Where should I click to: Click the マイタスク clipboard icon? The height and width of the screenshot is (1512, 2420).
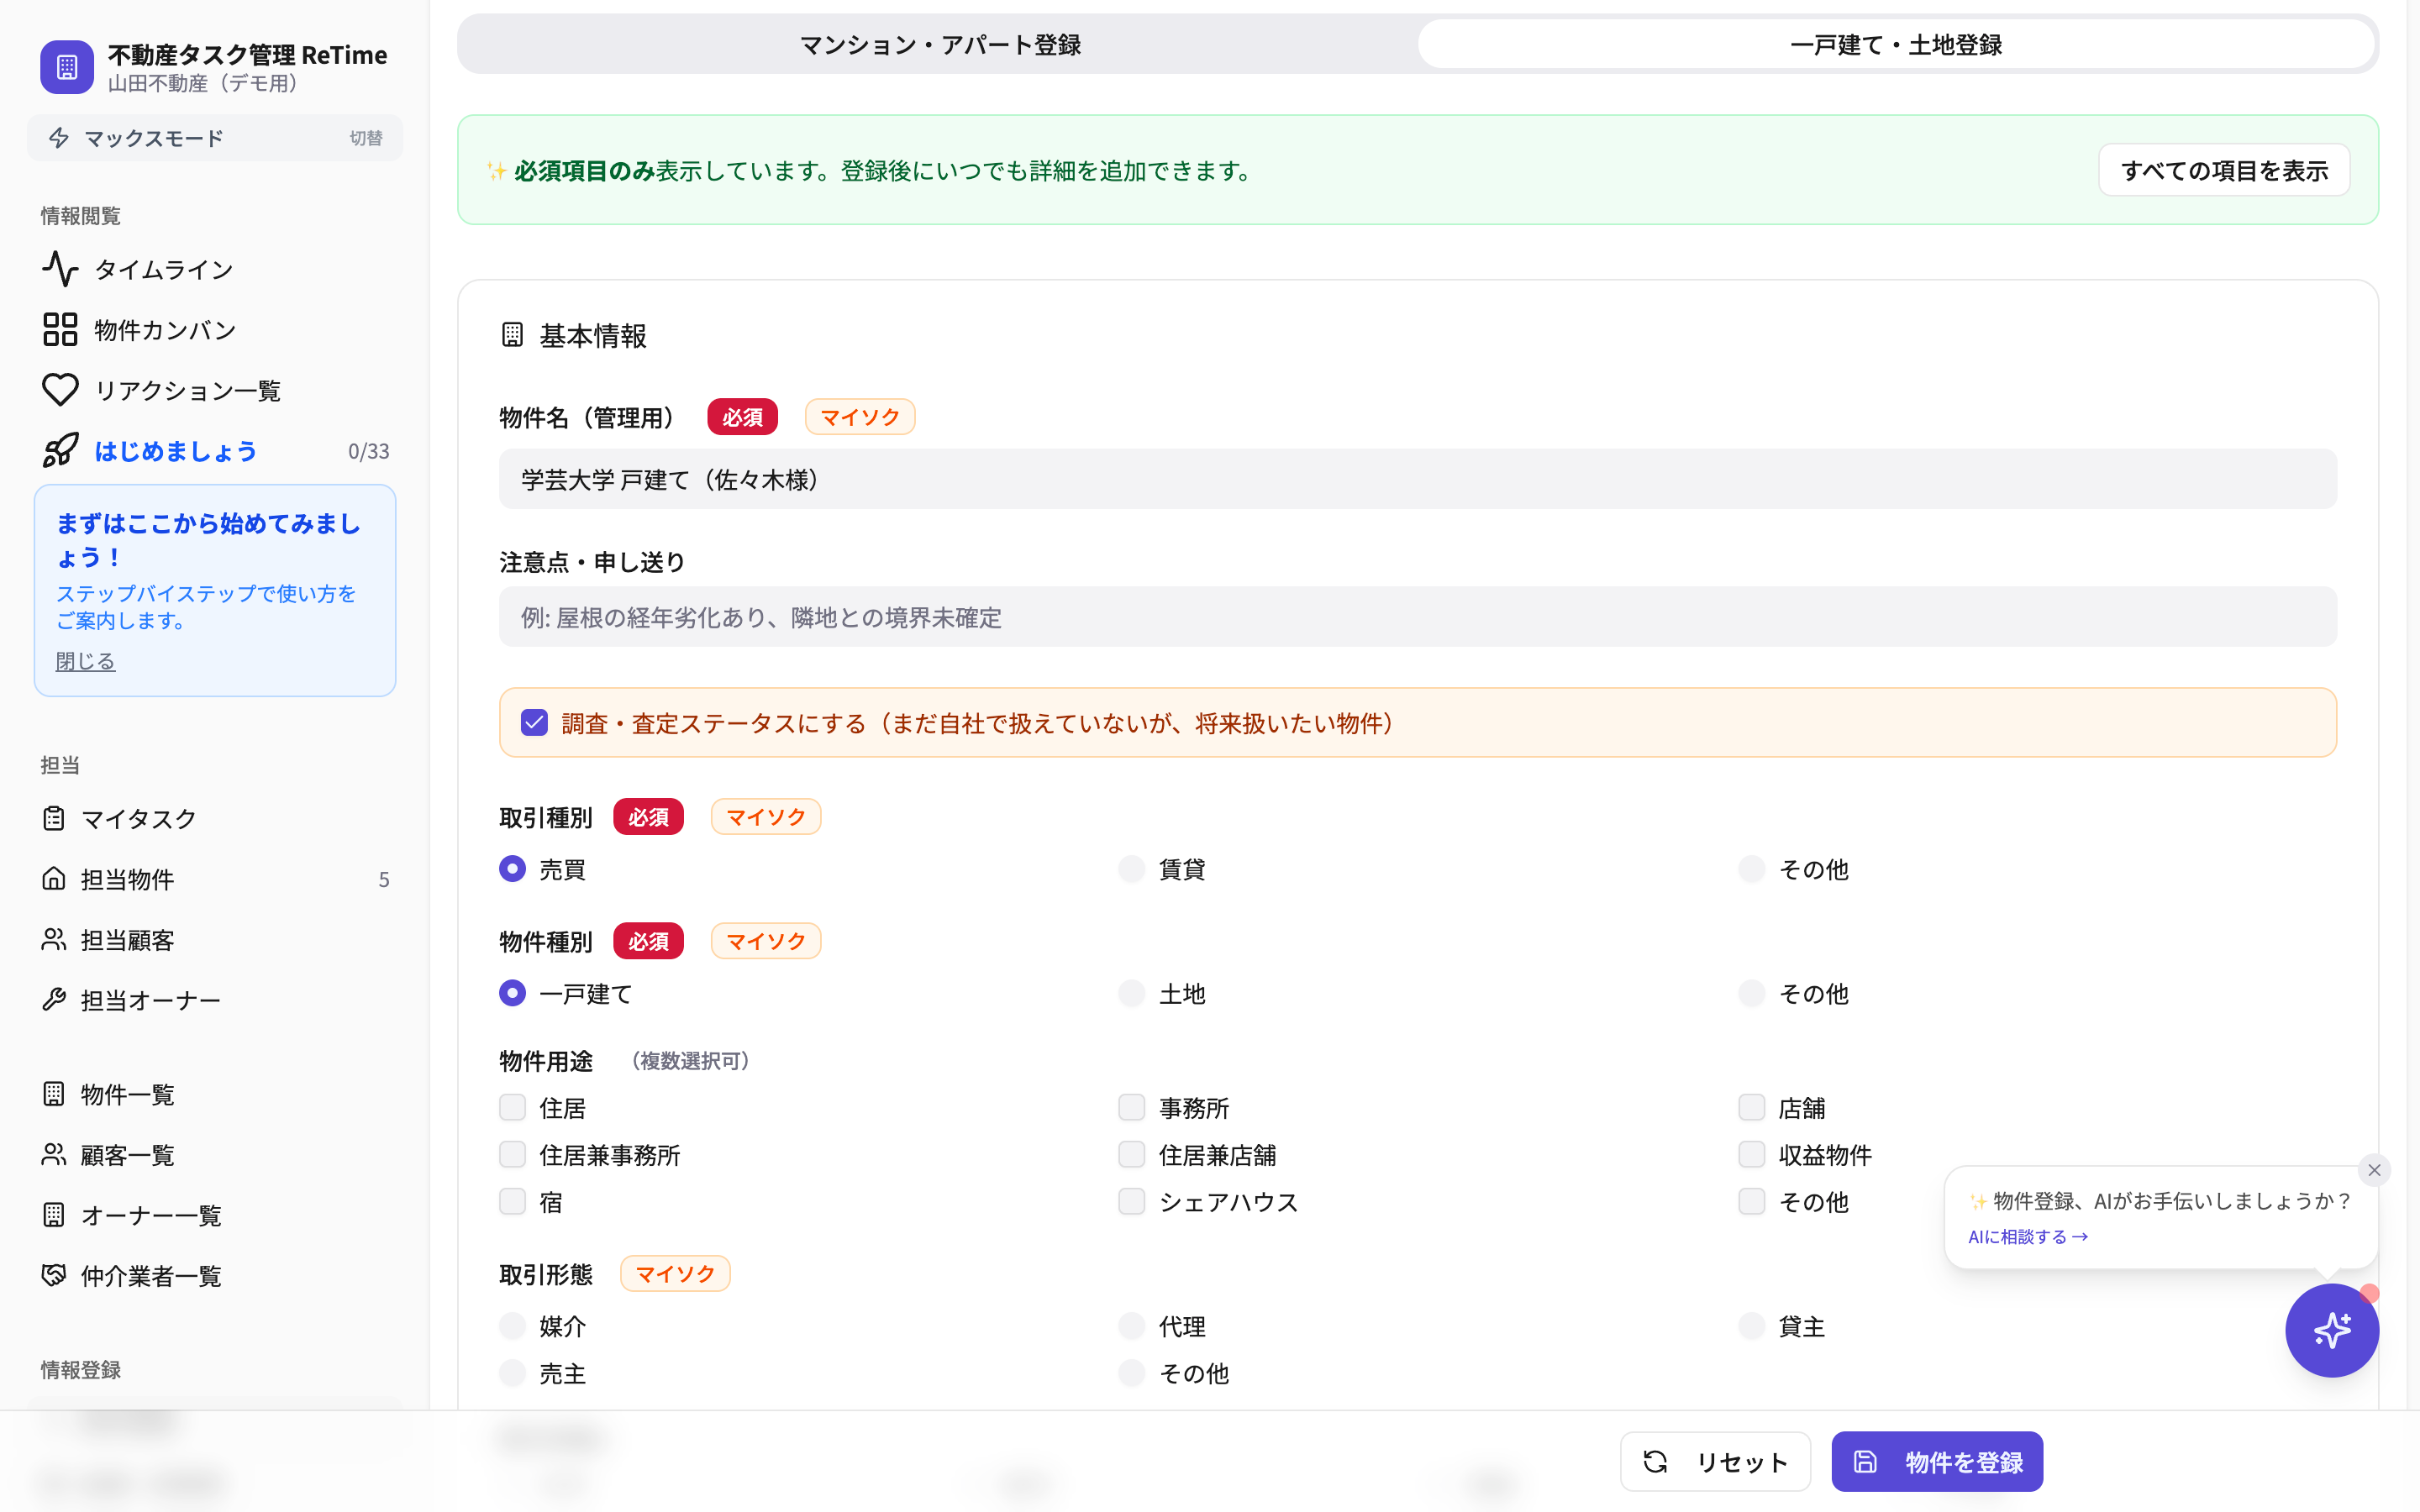(54, 818)
